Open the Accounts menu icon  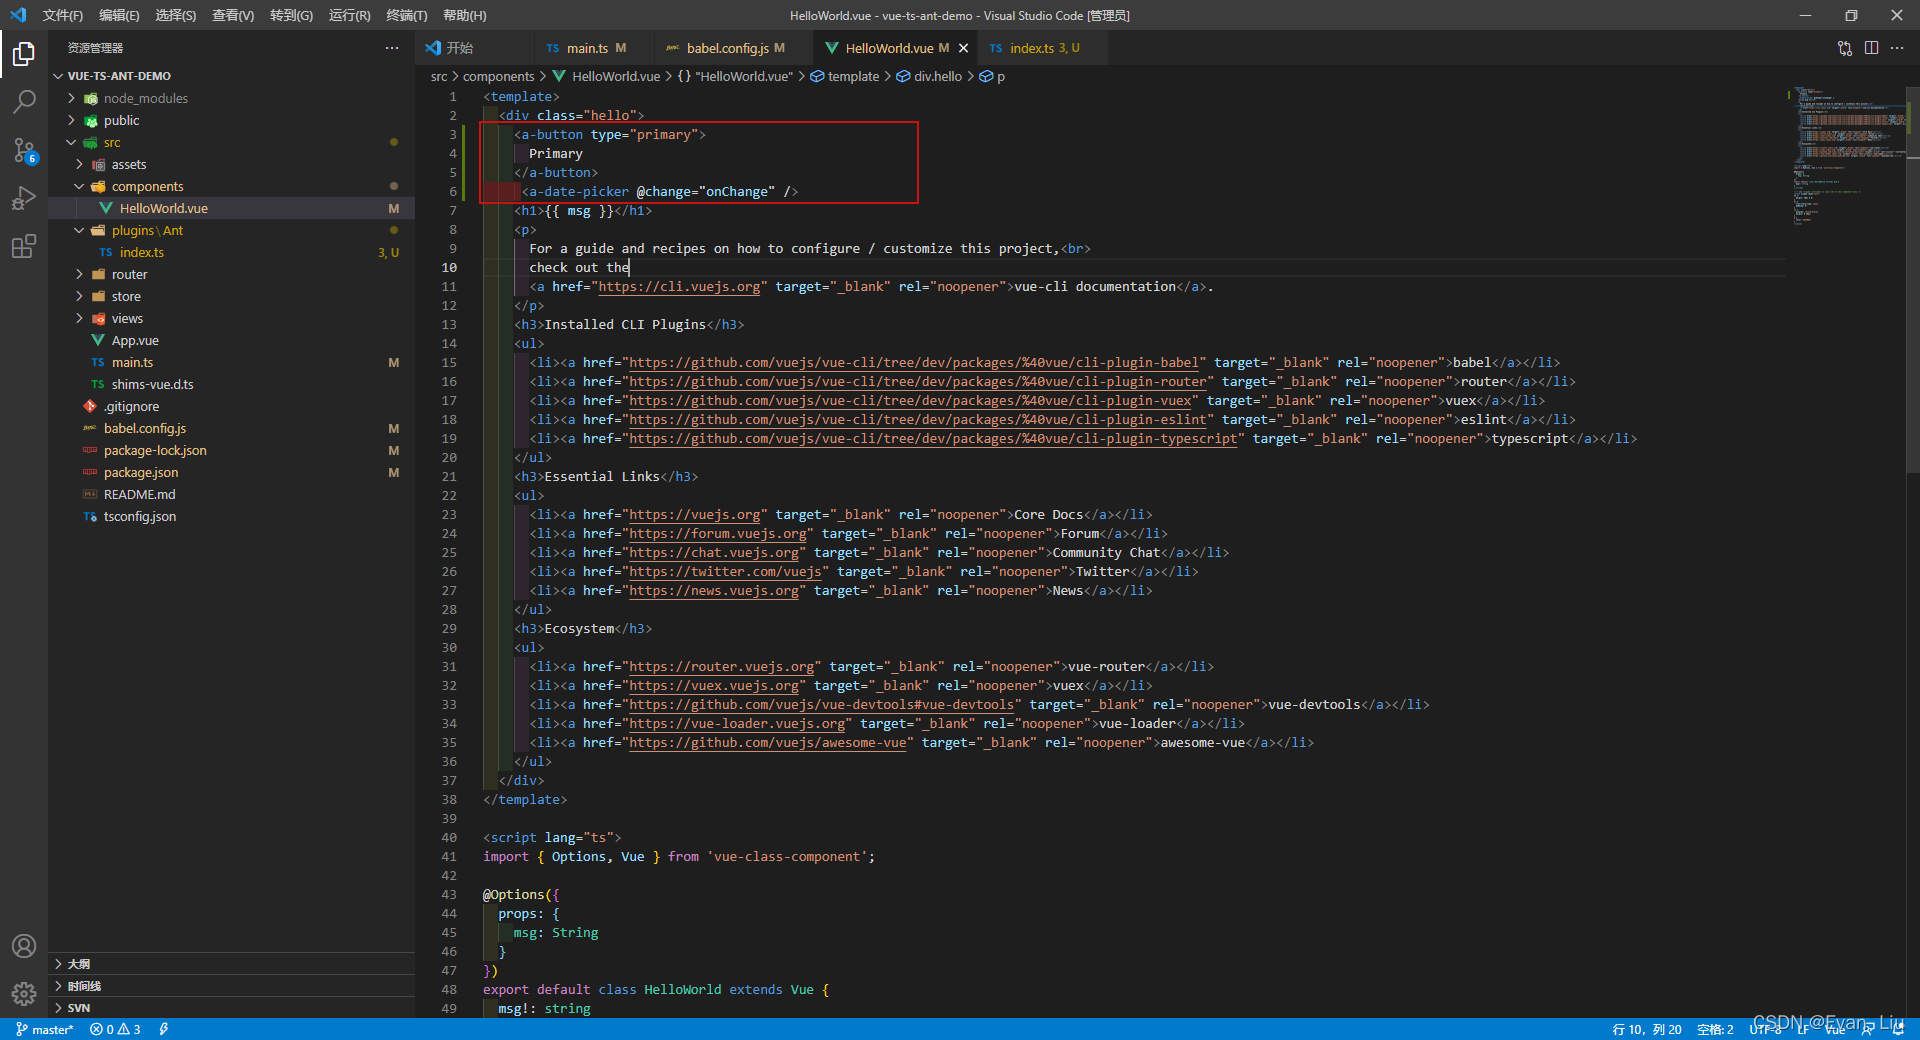pos(24,946)
